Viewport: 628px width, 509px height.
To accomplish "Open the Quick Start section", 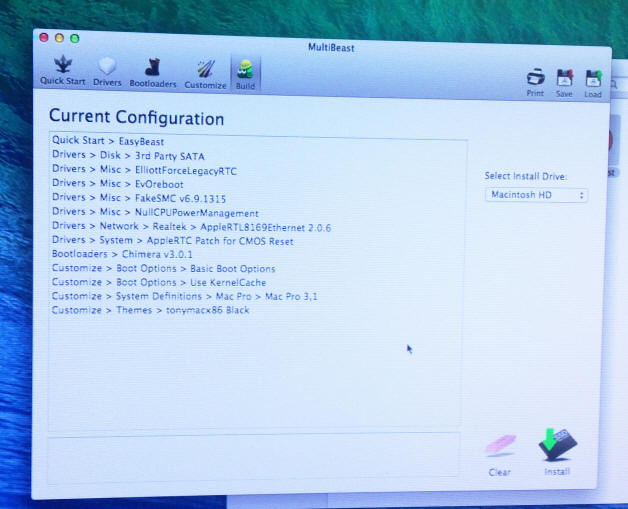I will [x=62, y=70].
